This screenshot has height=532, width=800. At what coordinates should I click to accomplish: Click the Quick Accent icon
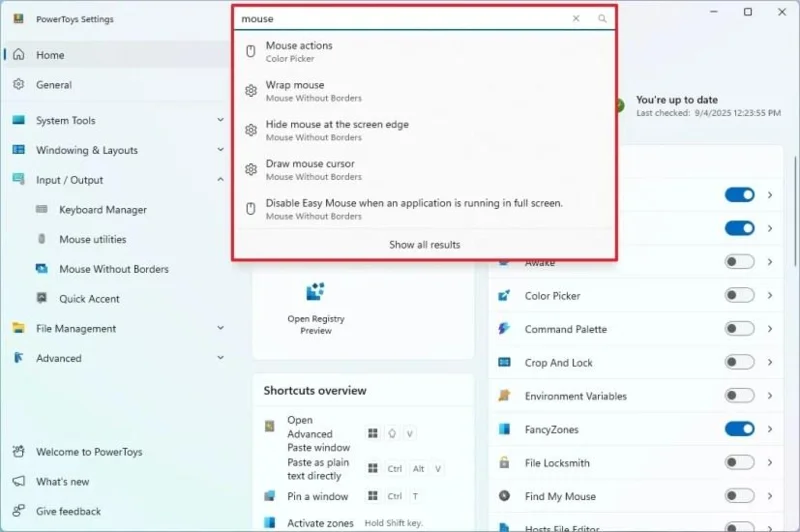[42, 298]
